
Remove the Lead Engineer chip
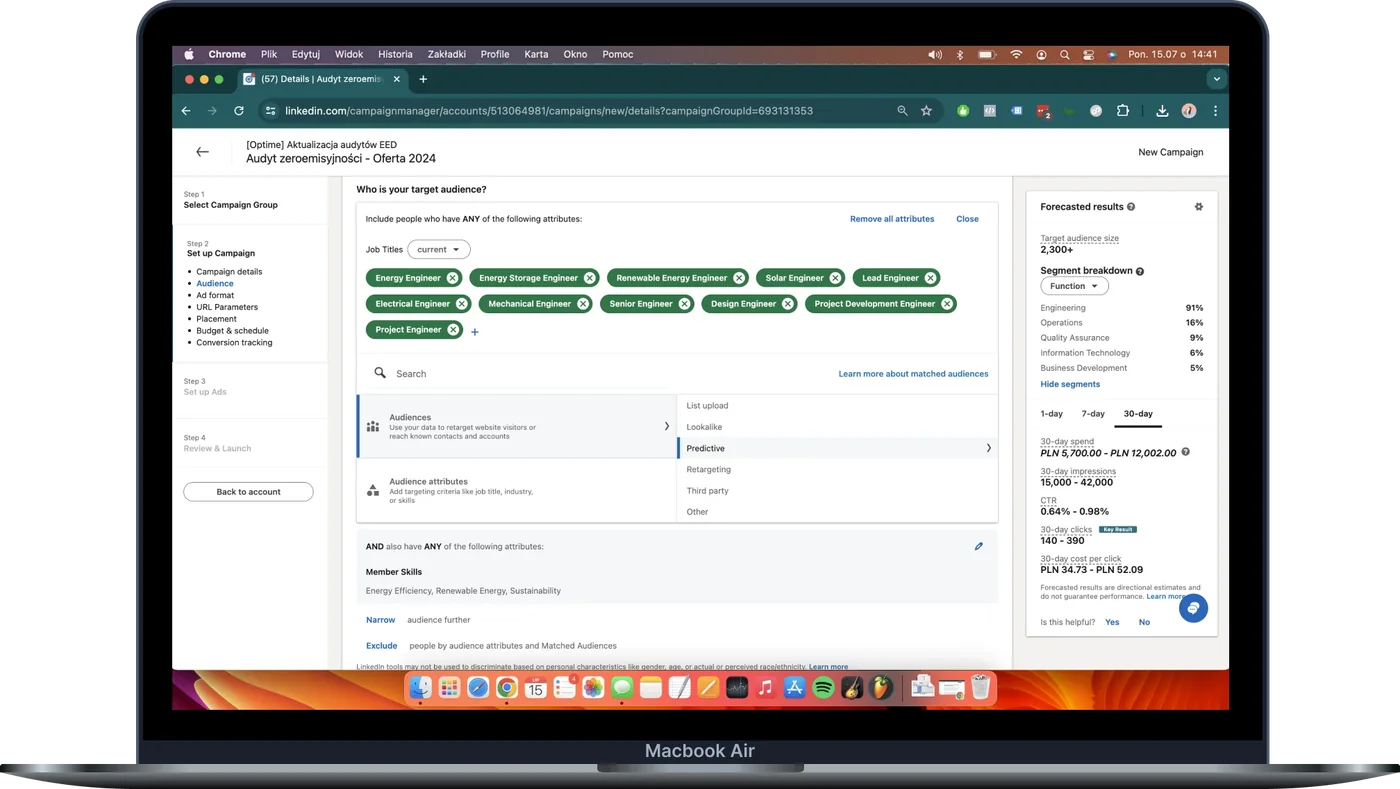point(930,278)
